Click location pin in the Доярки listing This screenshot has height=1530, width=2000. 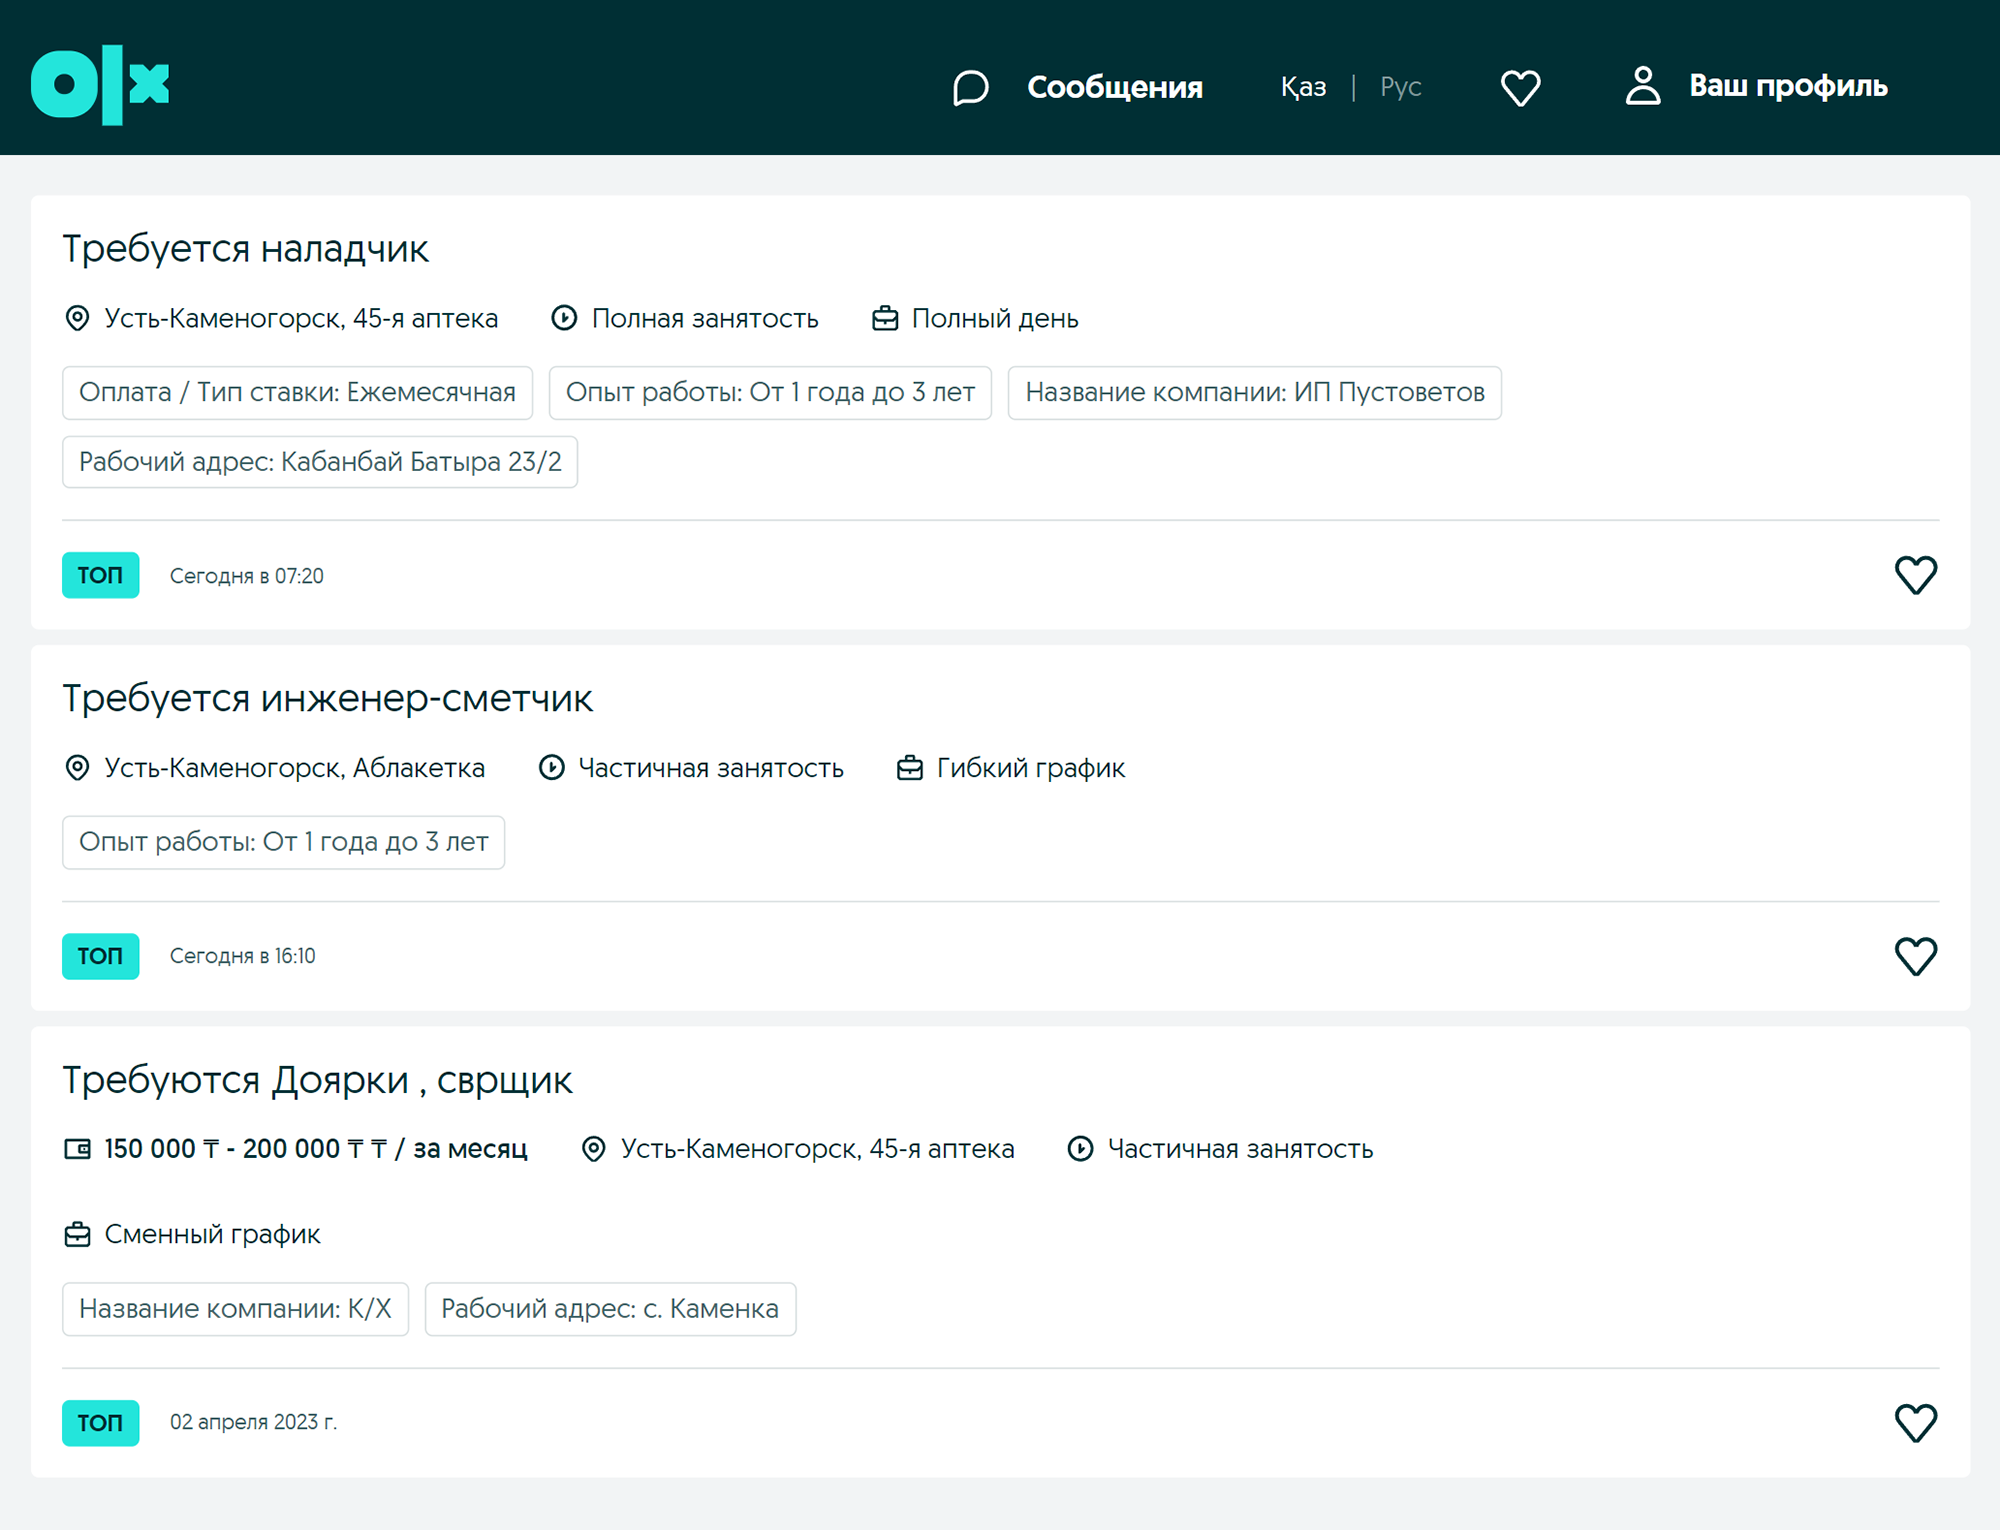(594, 1149)
